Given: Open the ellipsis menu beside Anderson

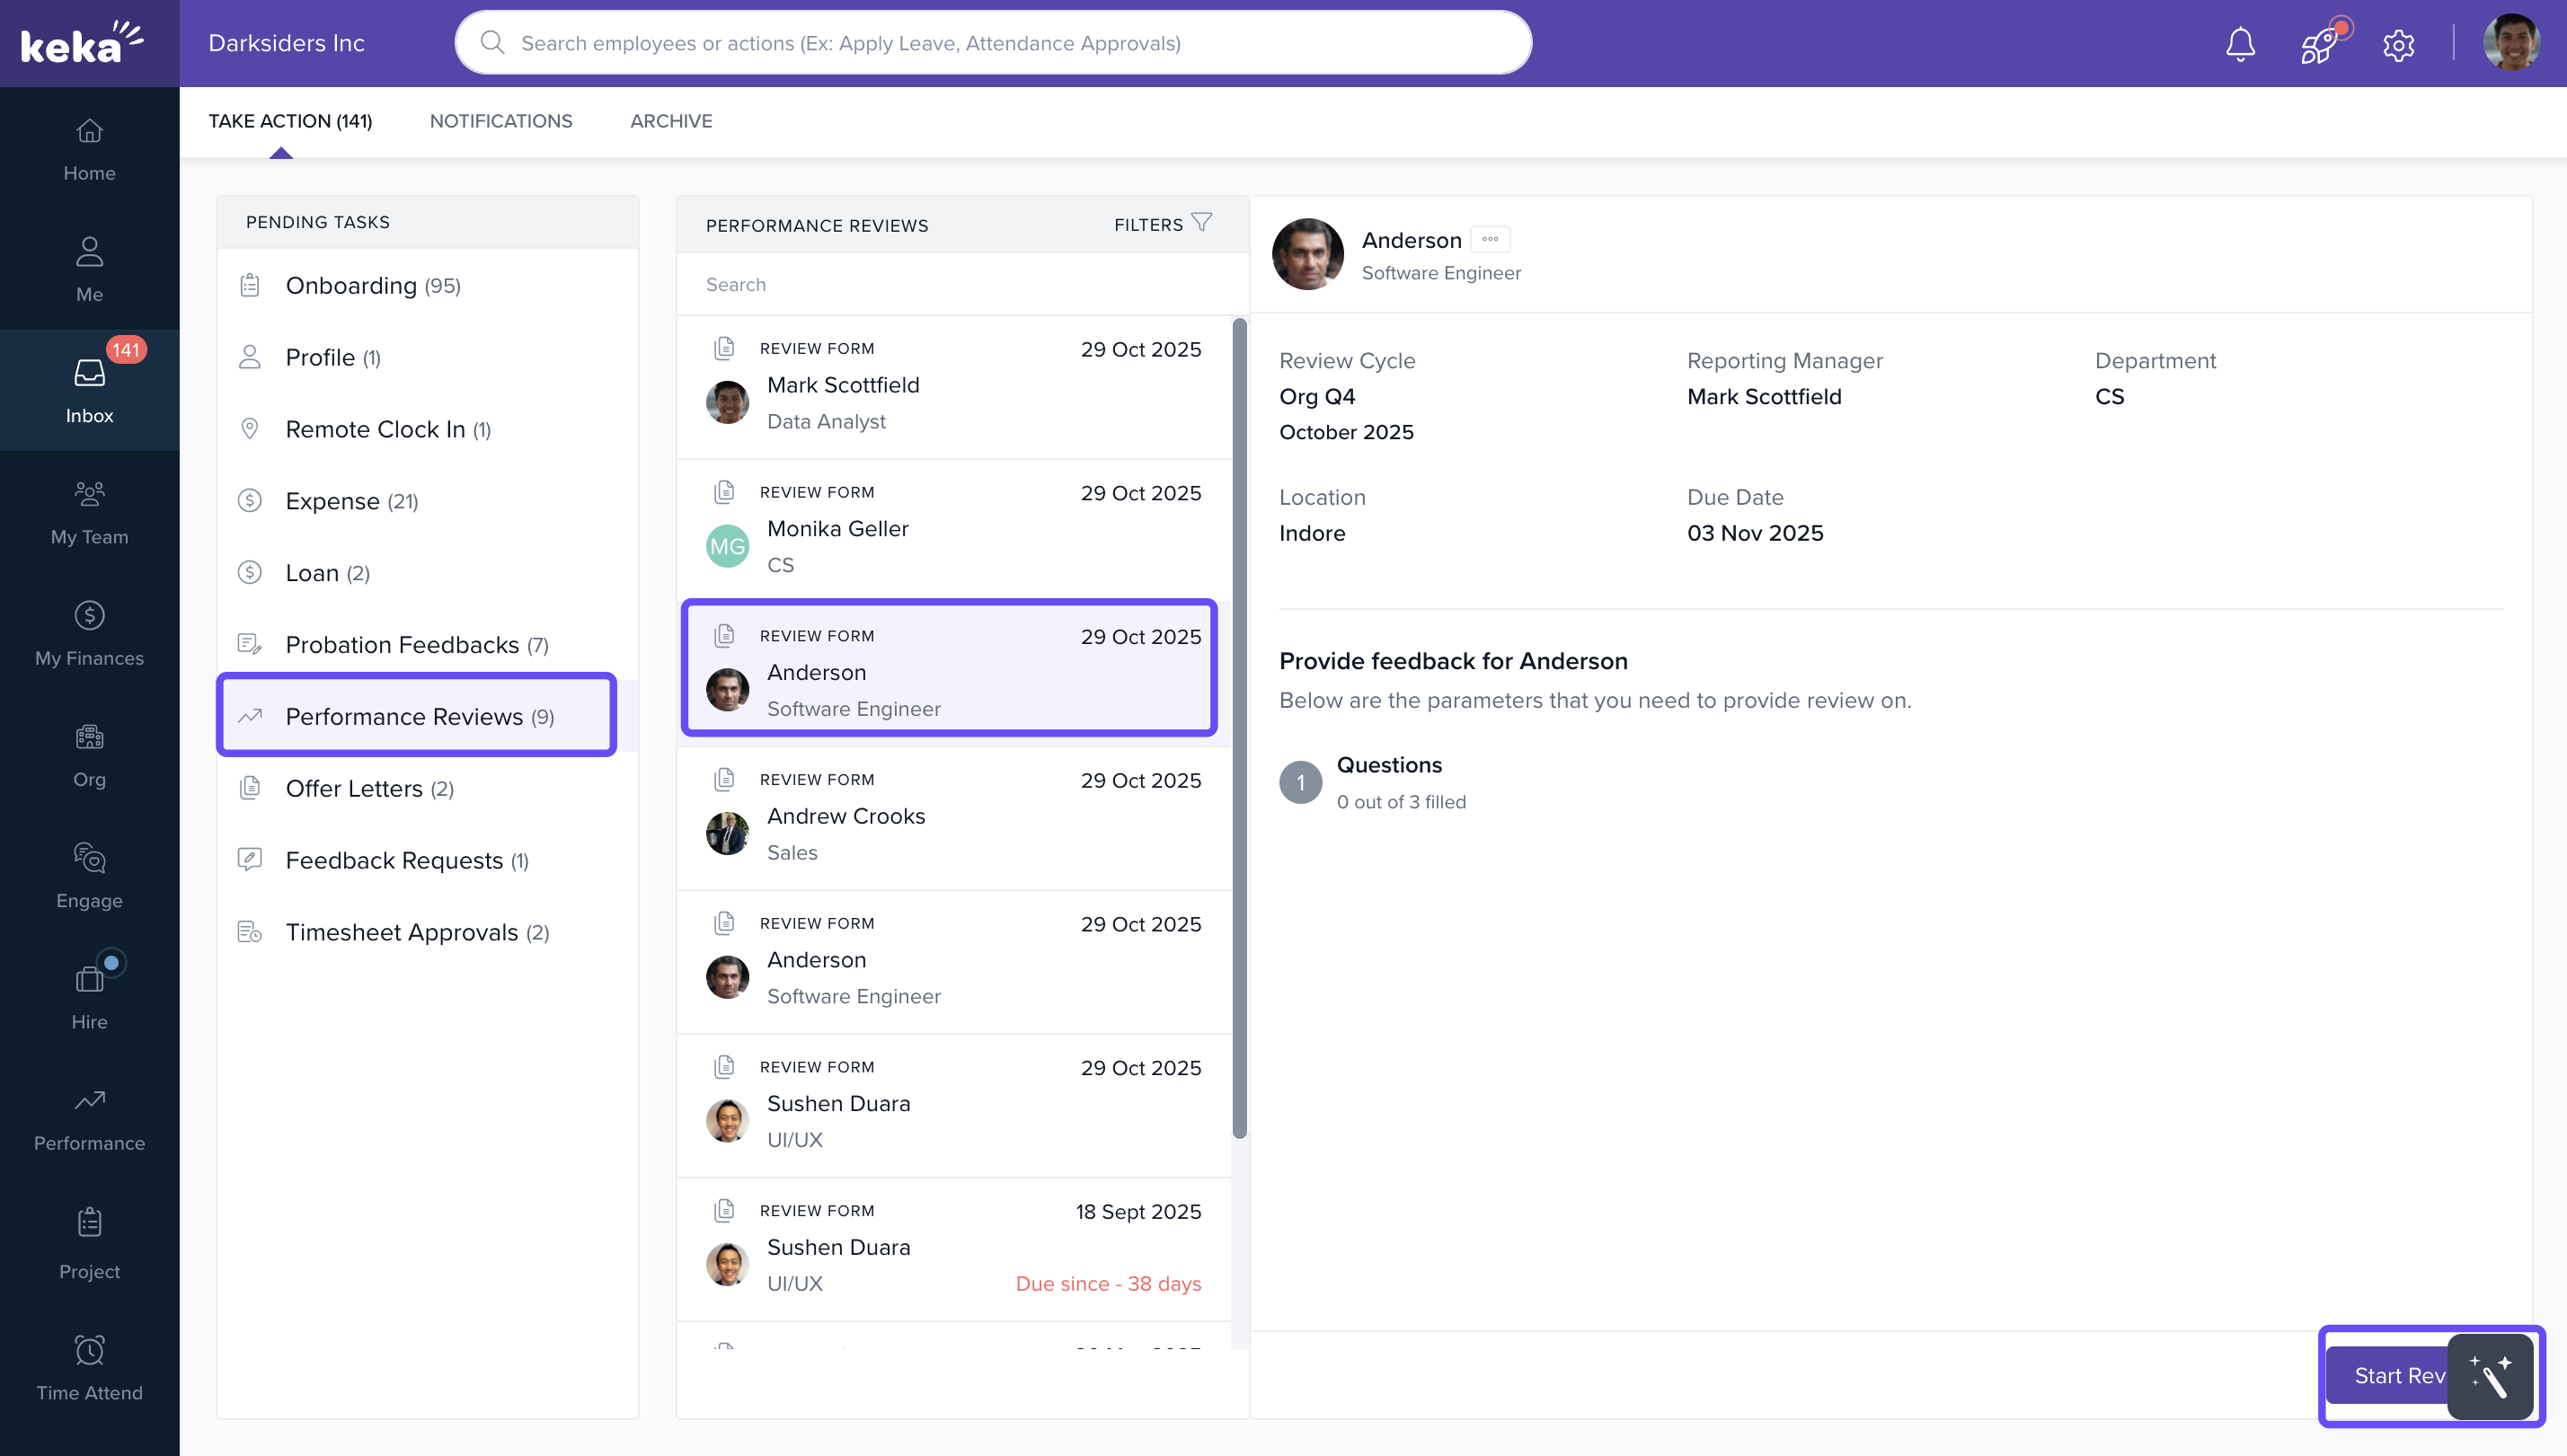Looking at the screenshot, I should (1490, 239).
